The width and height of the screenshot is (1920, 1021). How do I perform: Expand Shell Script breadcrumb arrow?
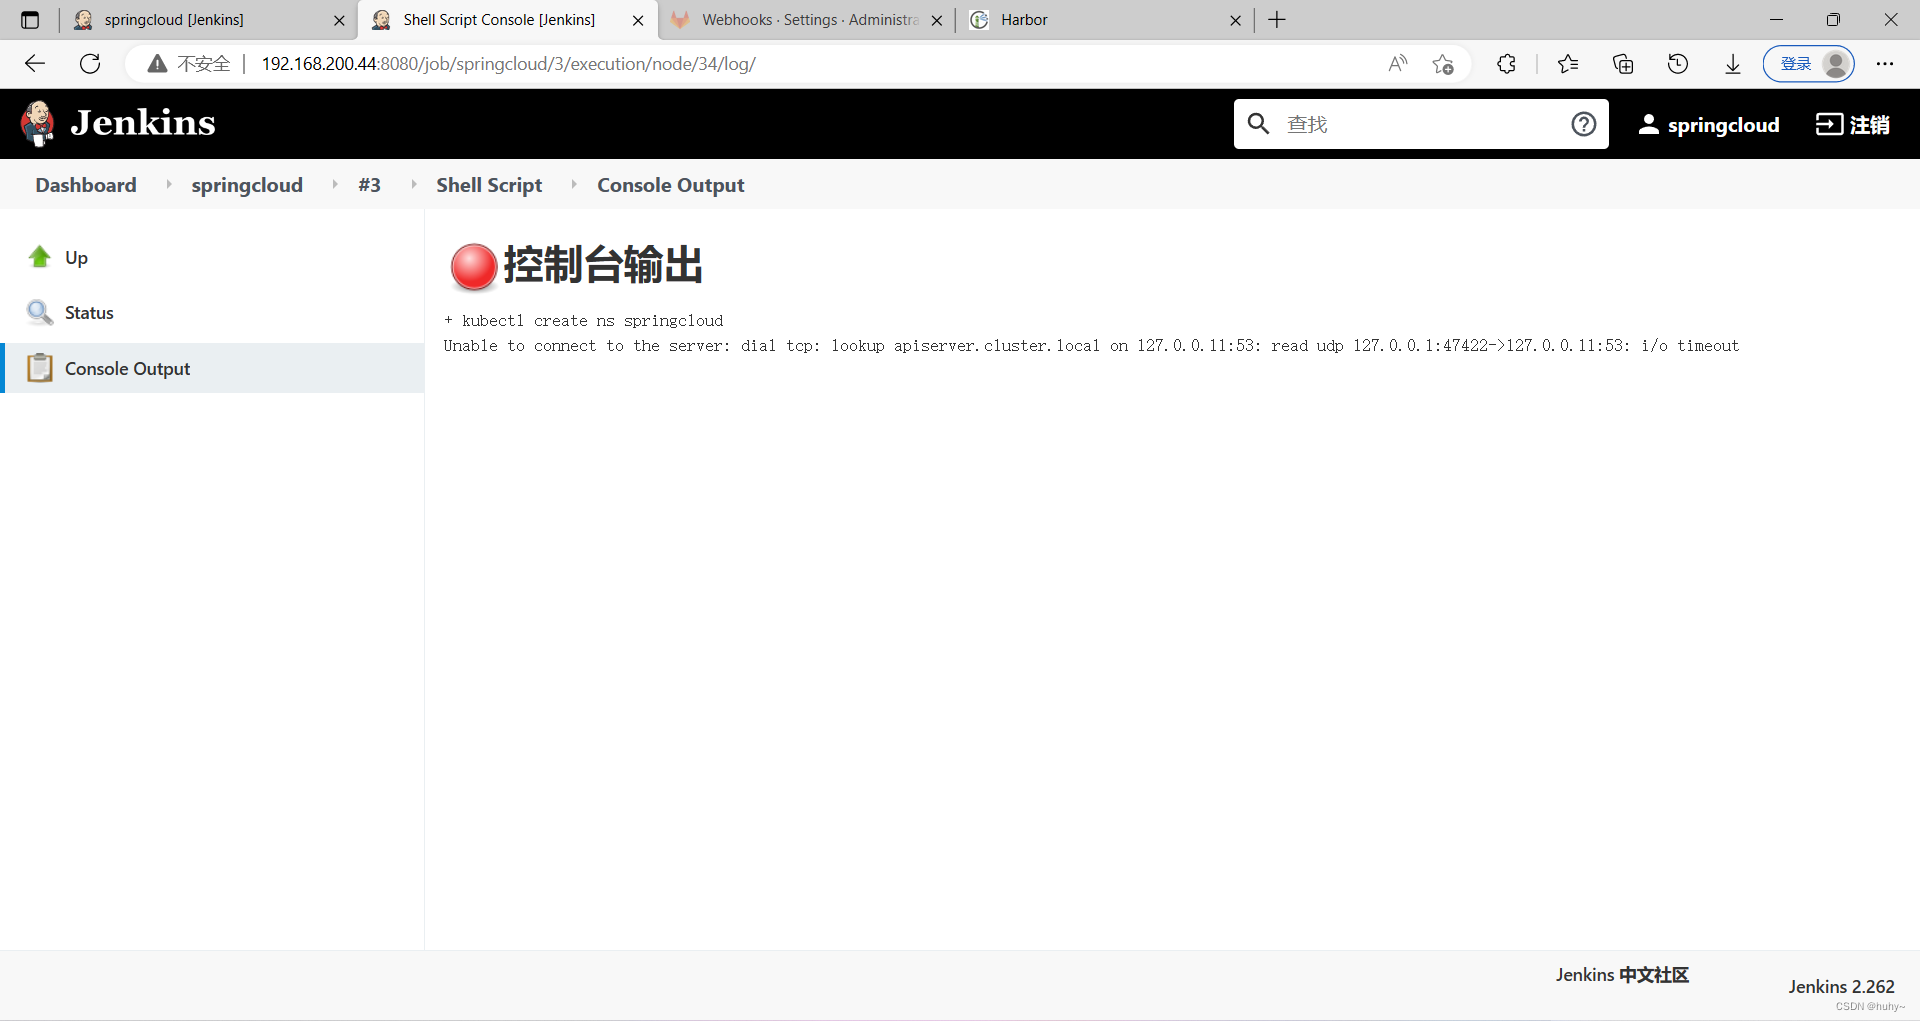[573, 184]
